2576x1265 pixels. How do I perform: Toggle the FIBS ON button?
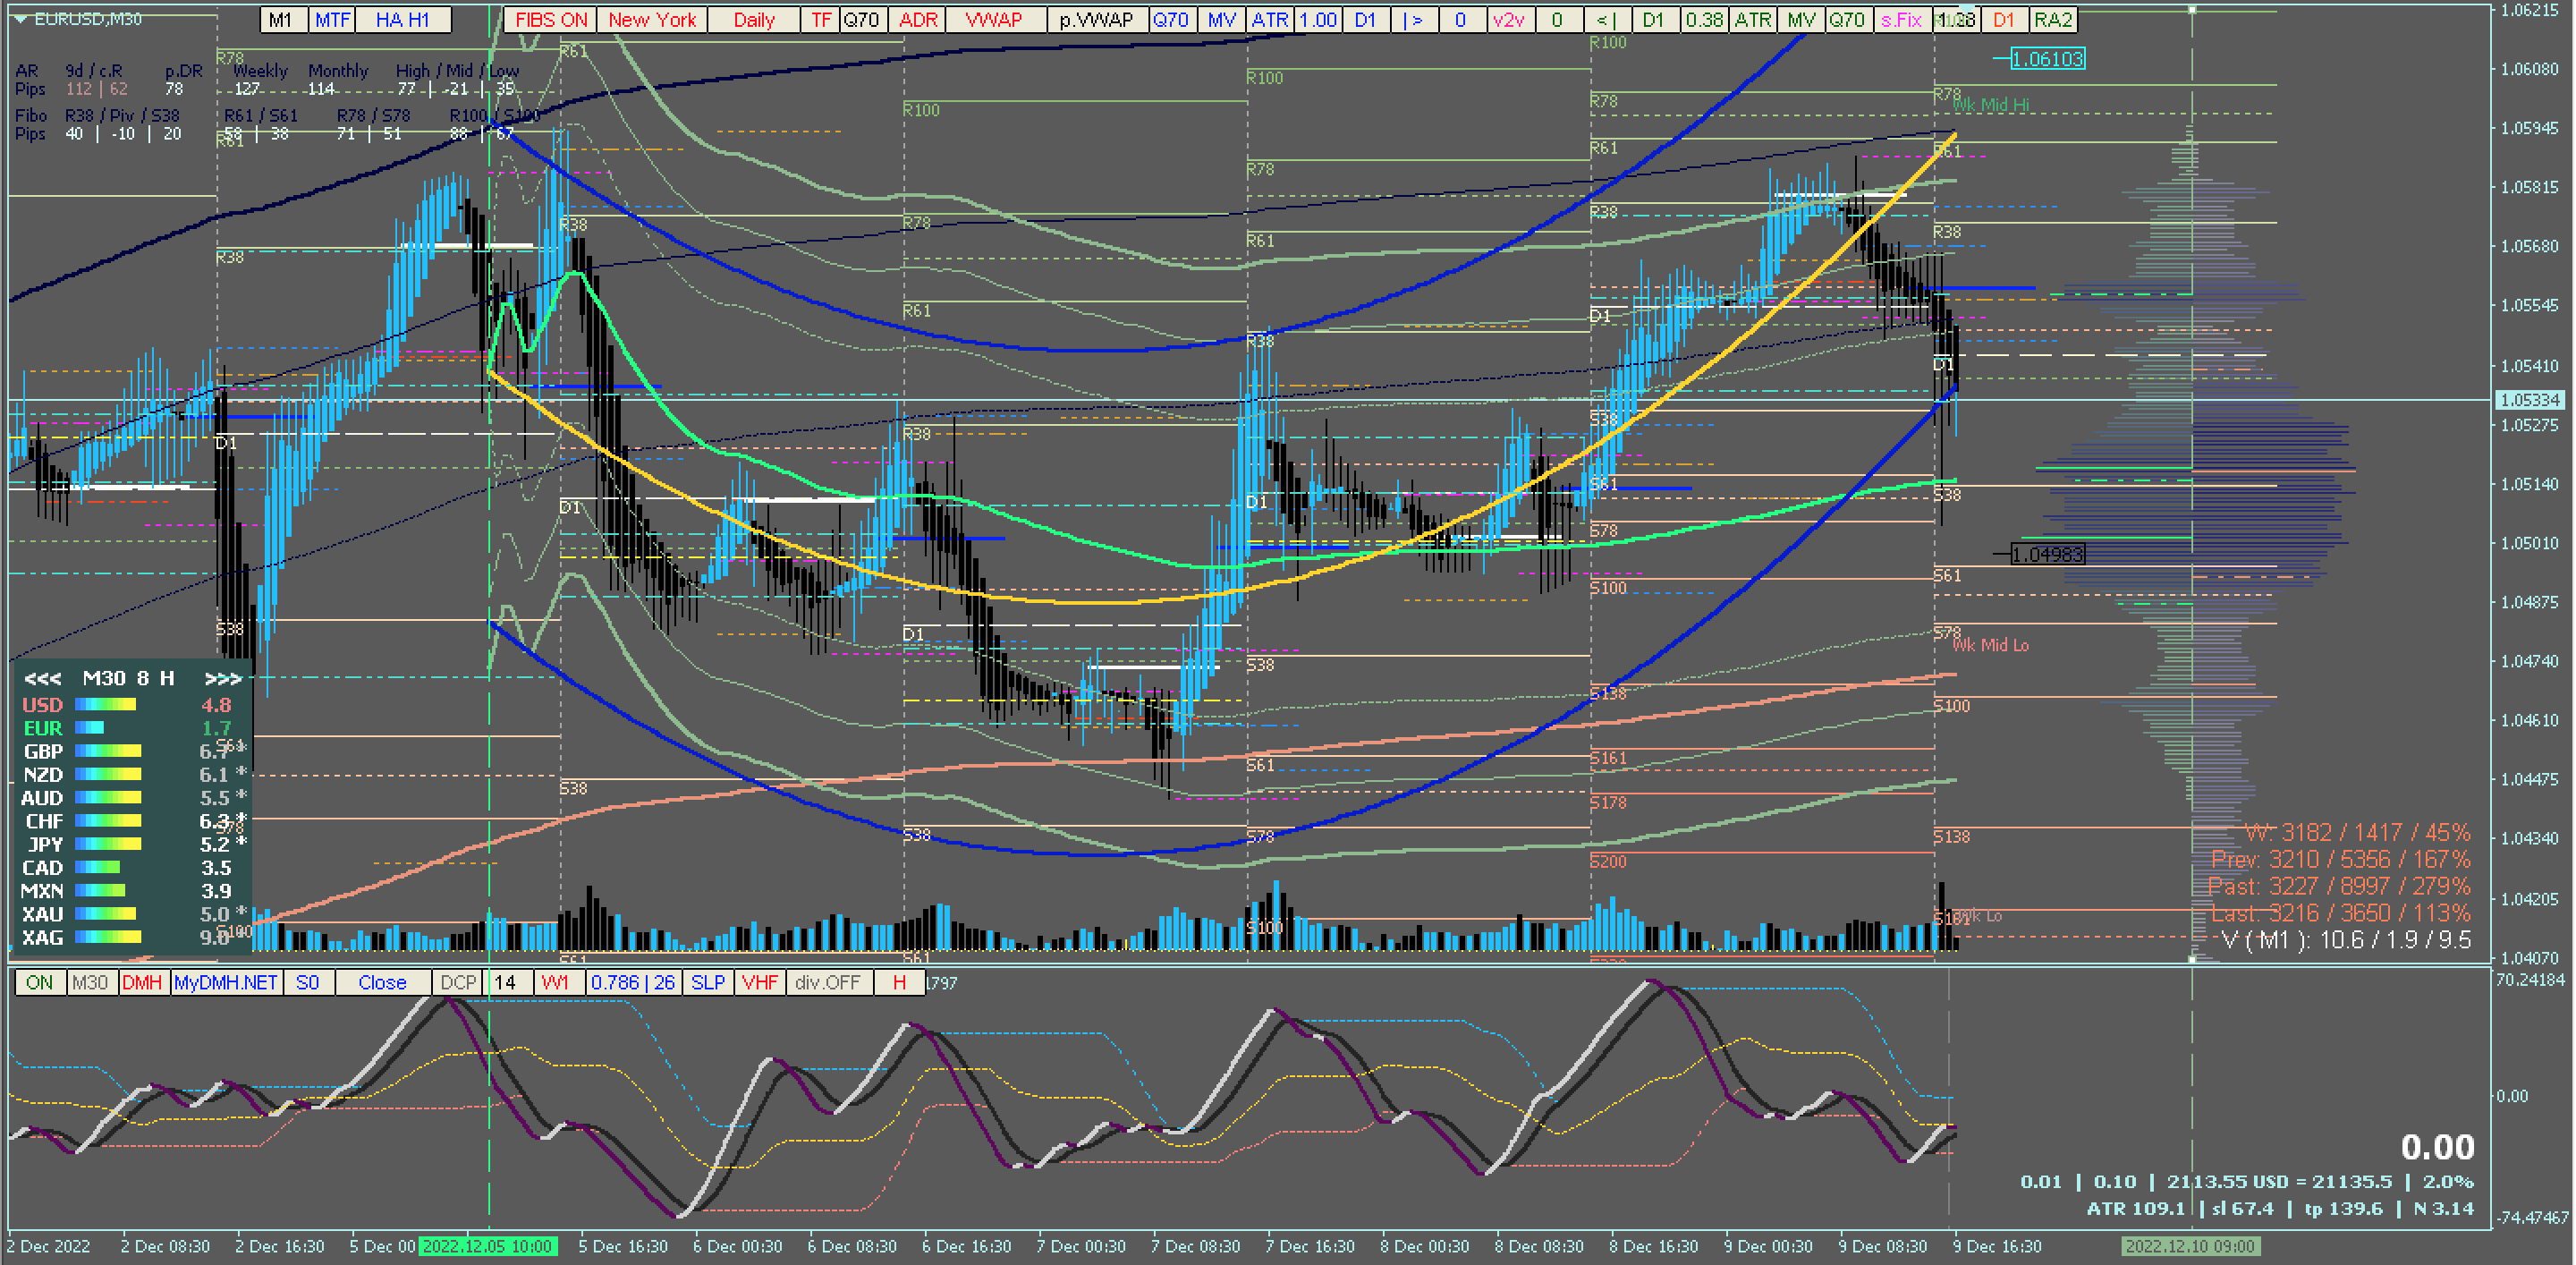(x=550, y=20)
